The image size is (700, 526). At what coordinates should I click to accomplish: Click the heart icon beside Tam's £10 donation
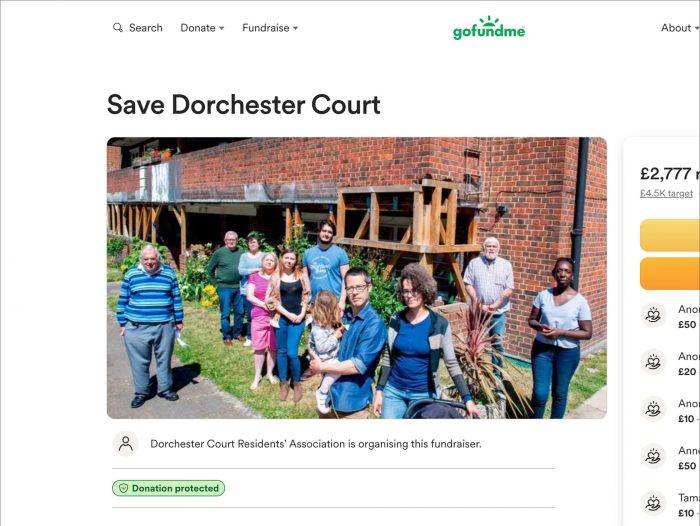[653, 503]
